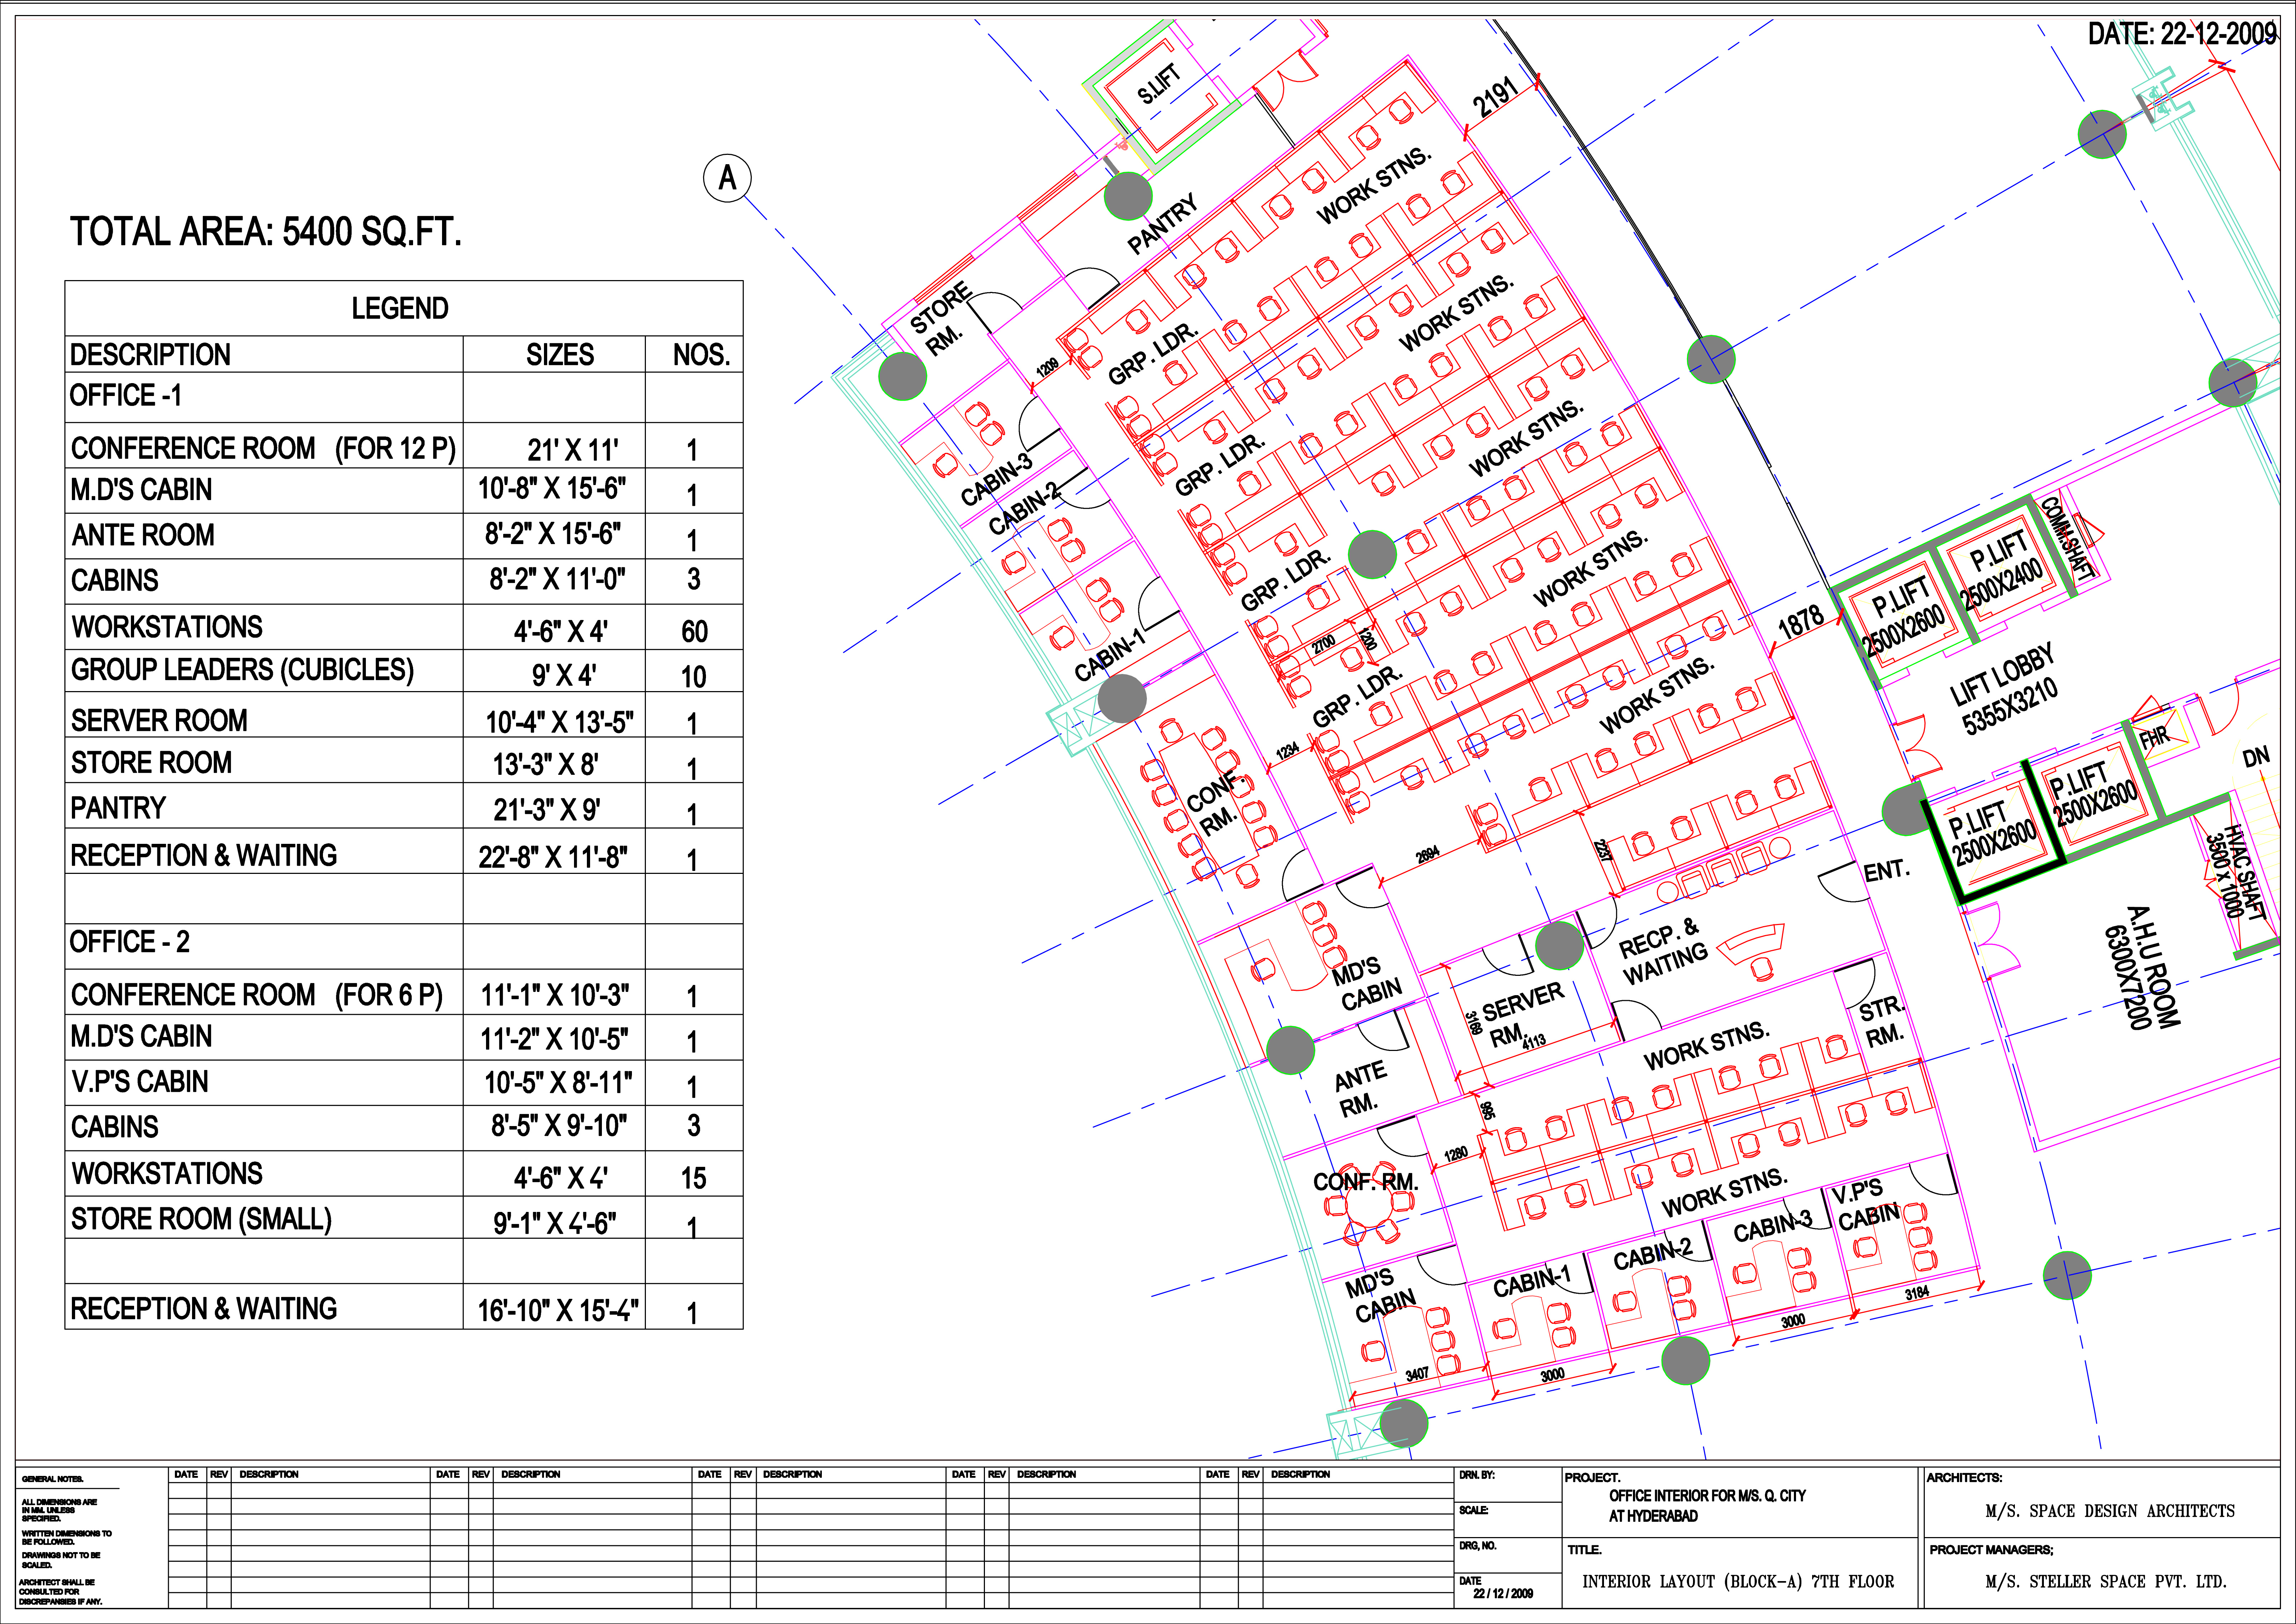Click the workstation count value 15

click(693, 1178)
